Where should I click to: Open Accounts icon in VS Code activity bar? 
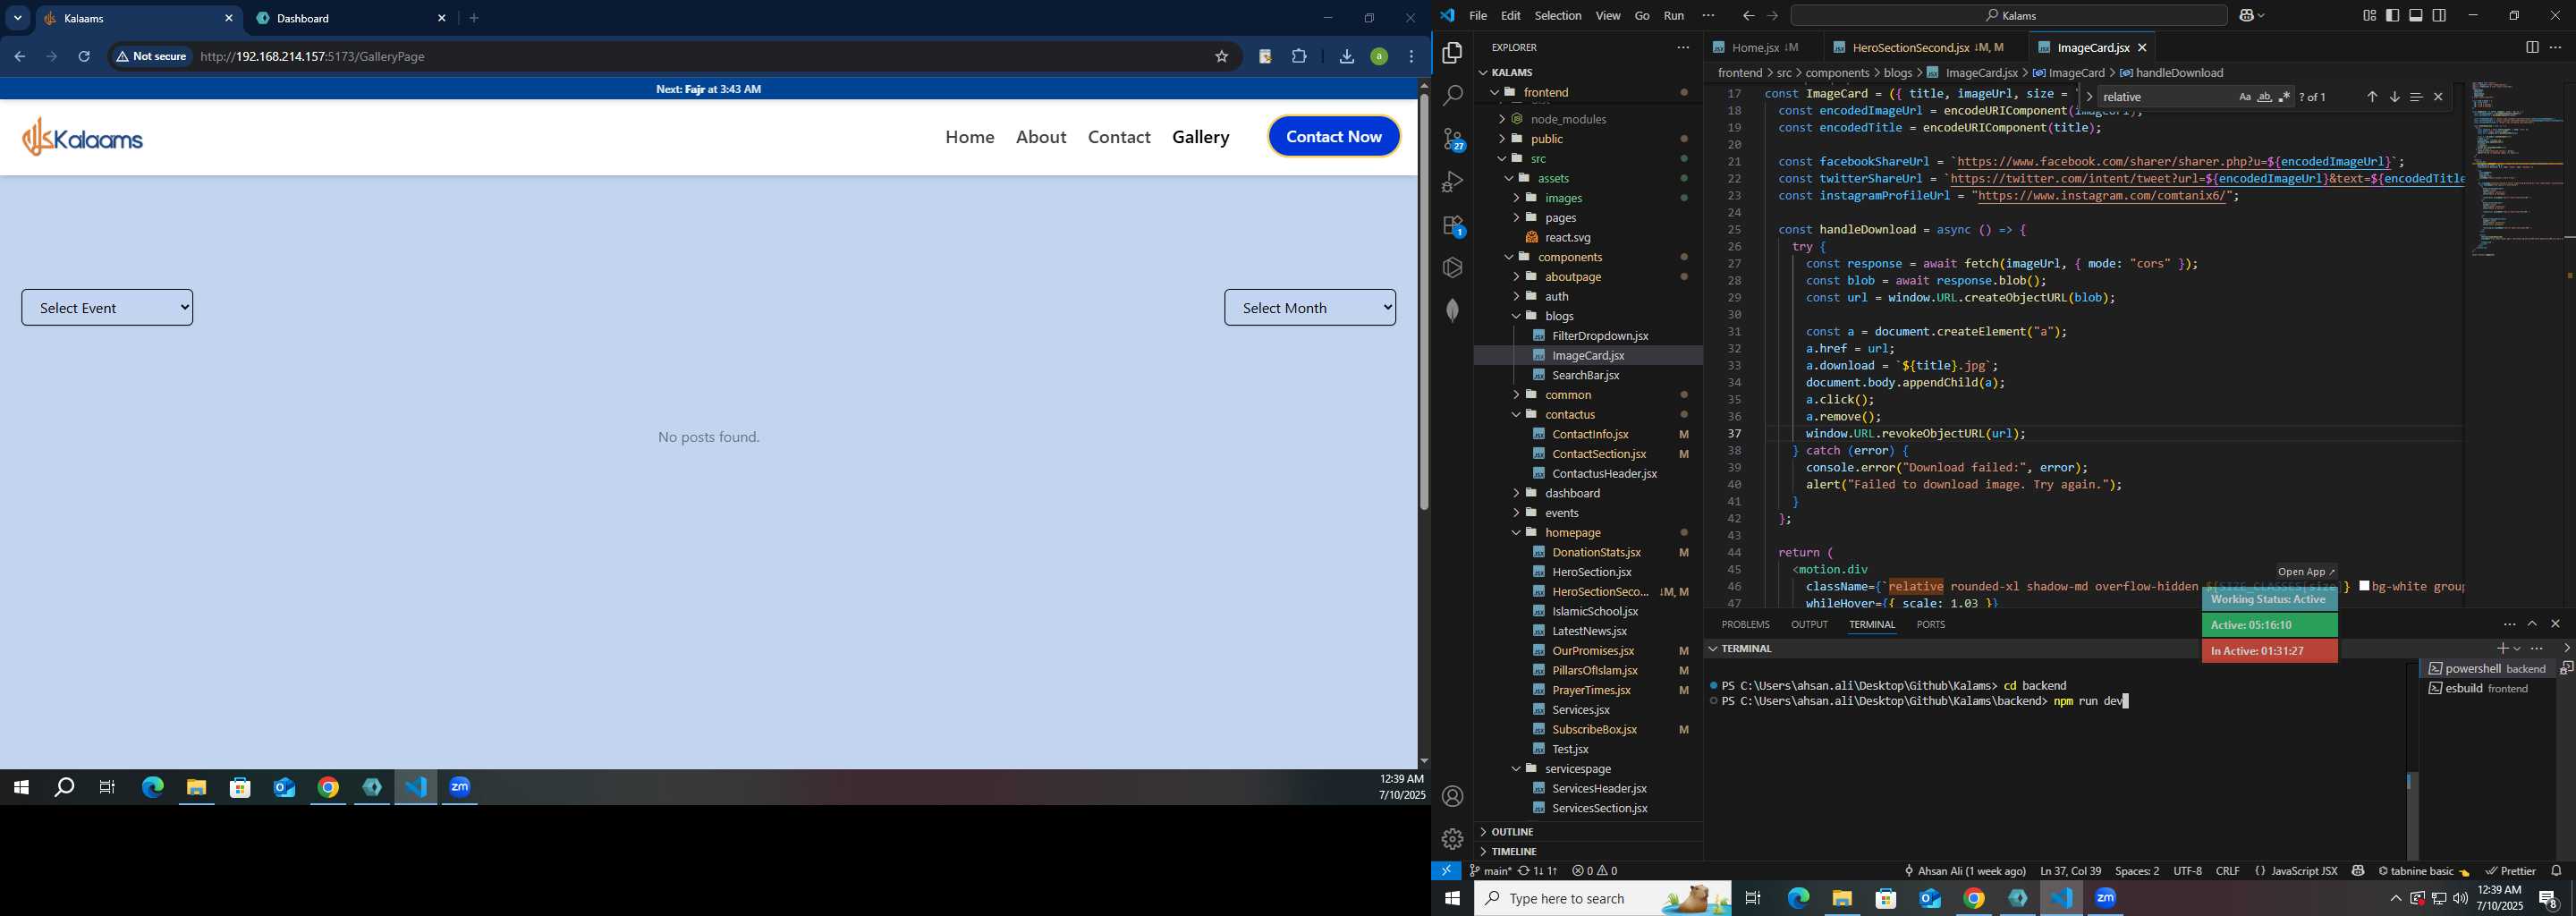1453,797
